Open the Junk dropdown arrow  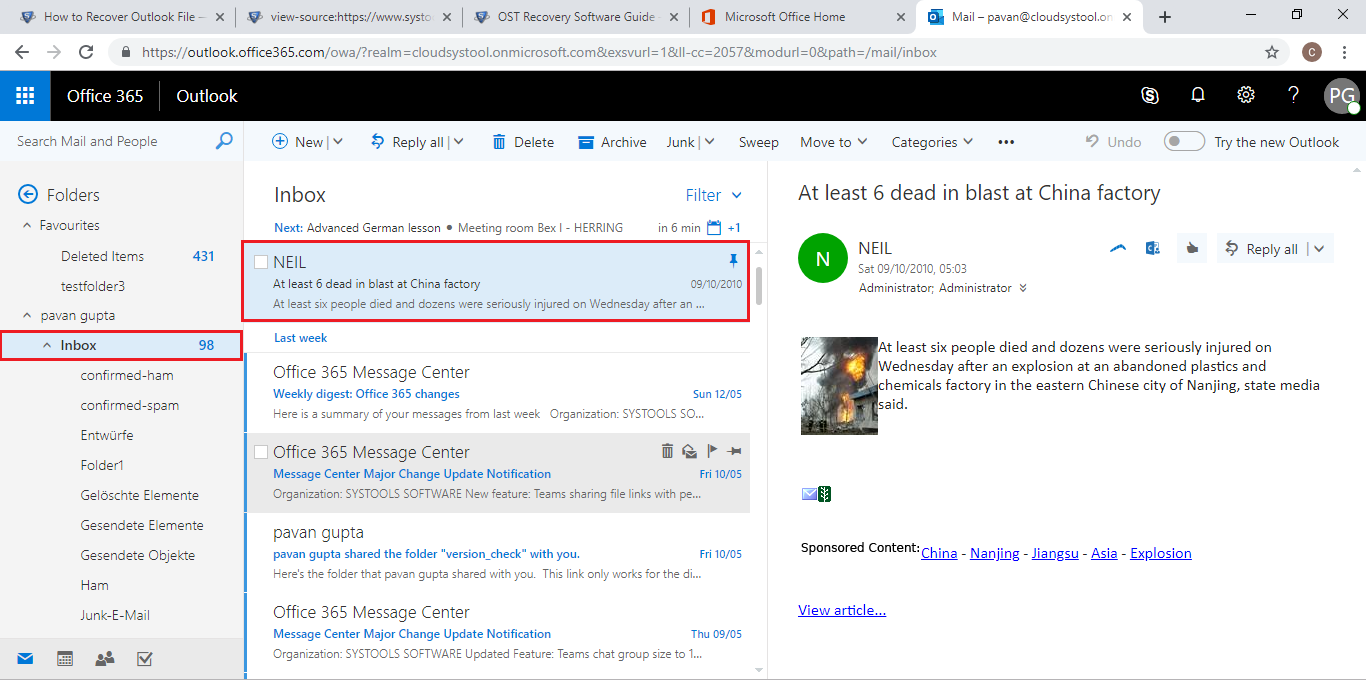[709, 142]
